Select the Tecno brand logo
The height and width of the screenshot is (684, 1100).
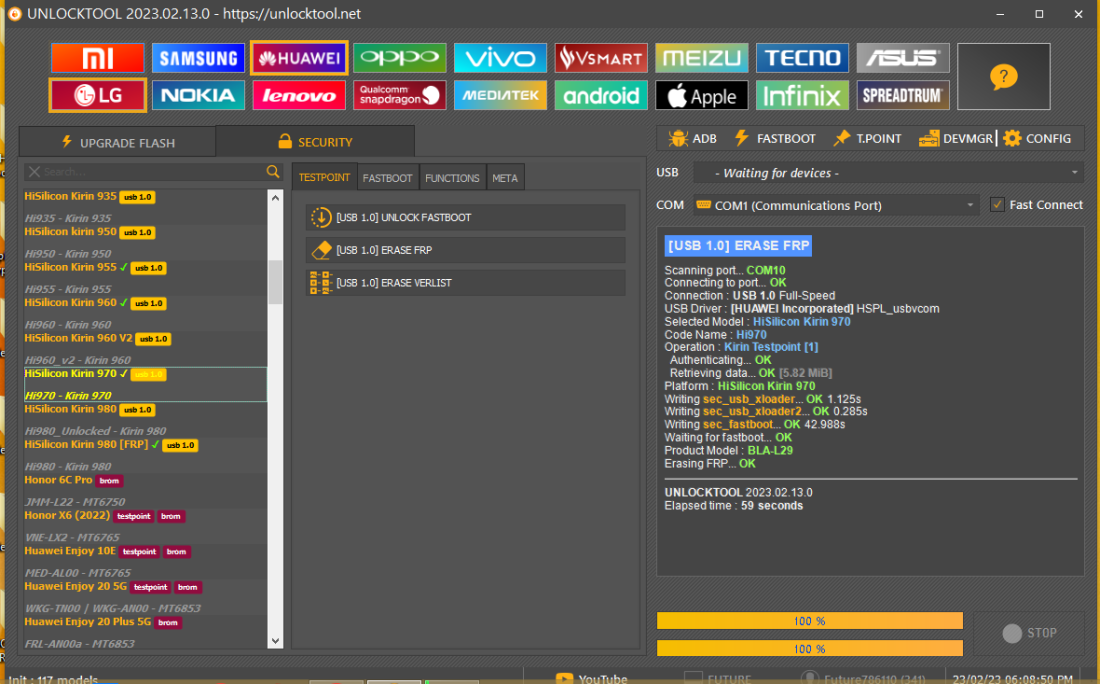(x=803, y=58)
